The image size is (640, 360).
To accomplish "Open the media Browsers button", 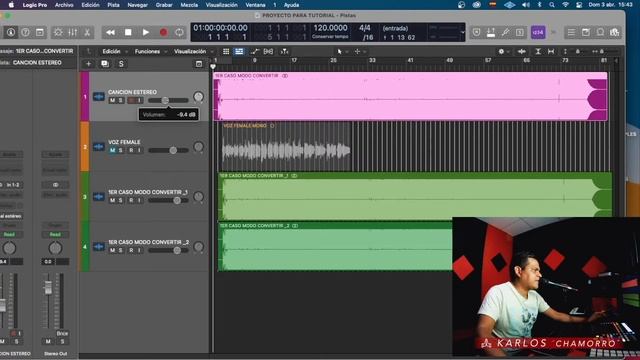I will [x=615, y=32].
